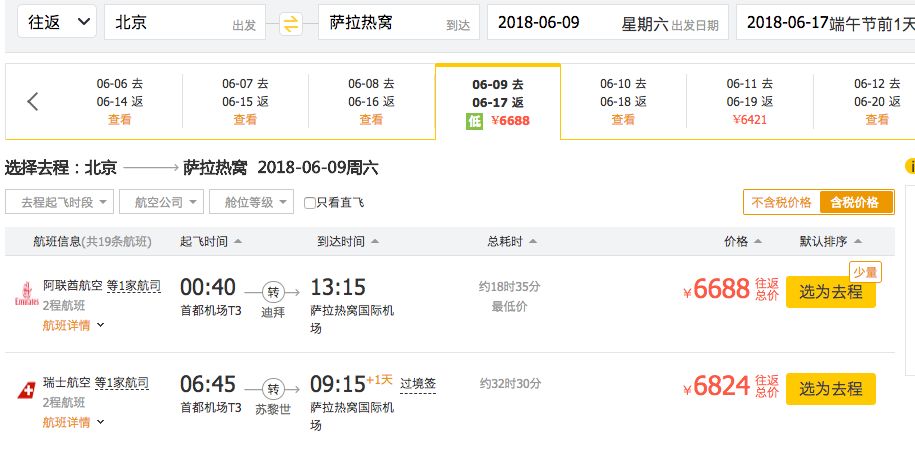This screenshot has width=915, height=449.
Task: Select the 06-10 to 06-18 date tab
Action: point(623,102)
